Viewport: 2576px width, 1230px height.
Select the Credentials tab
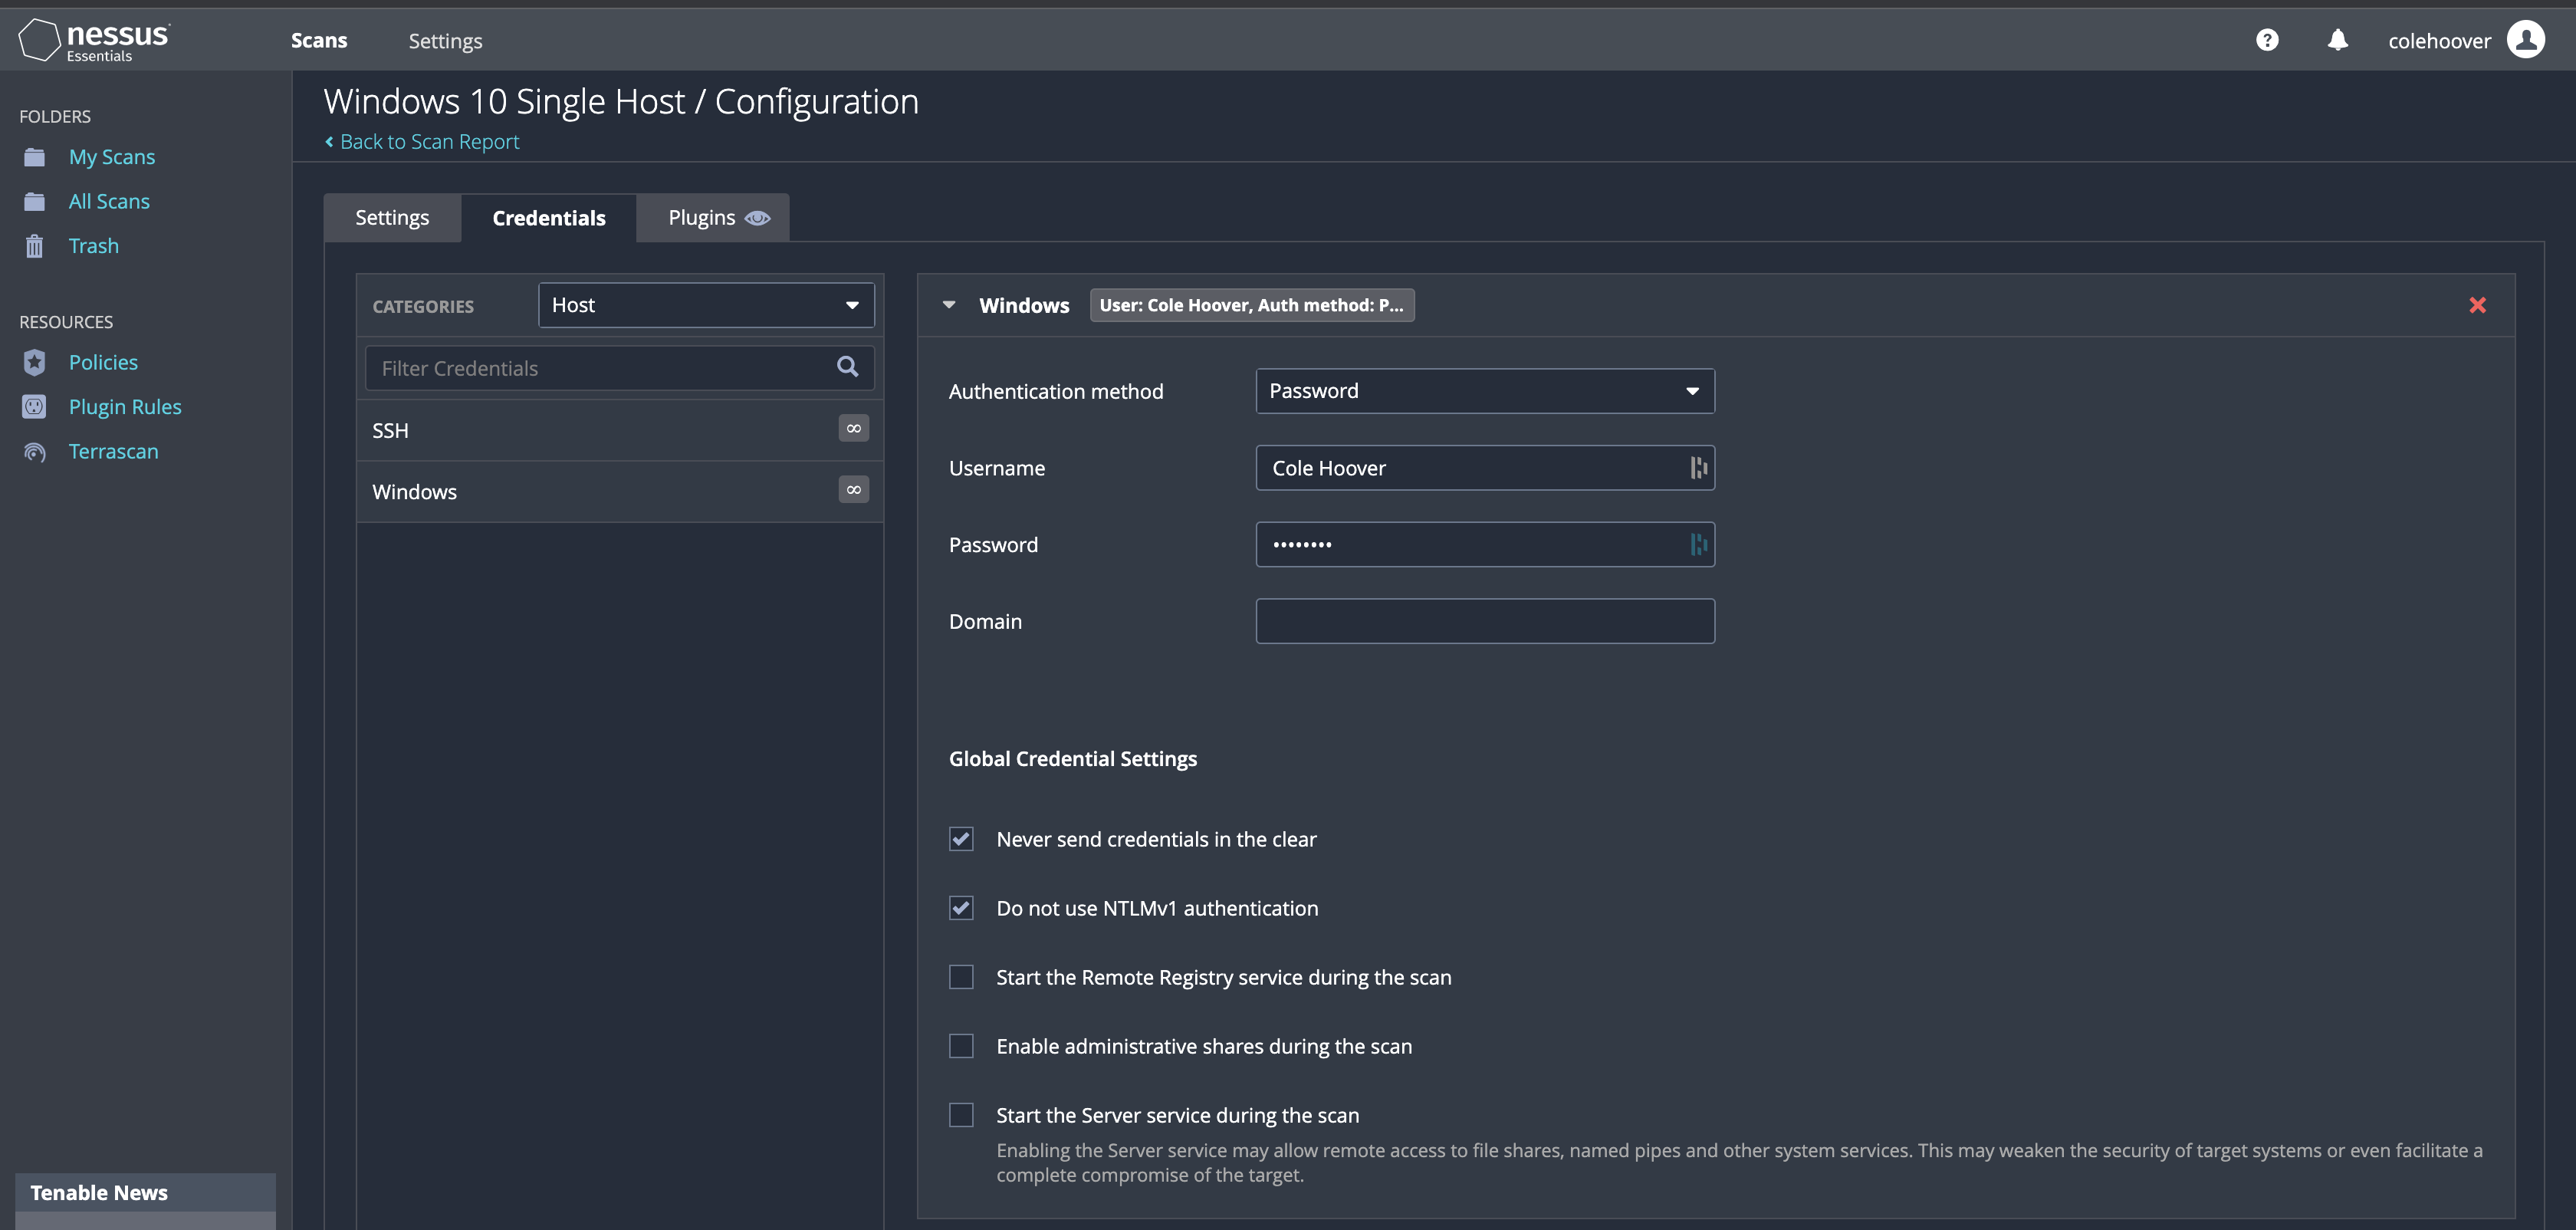[549, 218]
